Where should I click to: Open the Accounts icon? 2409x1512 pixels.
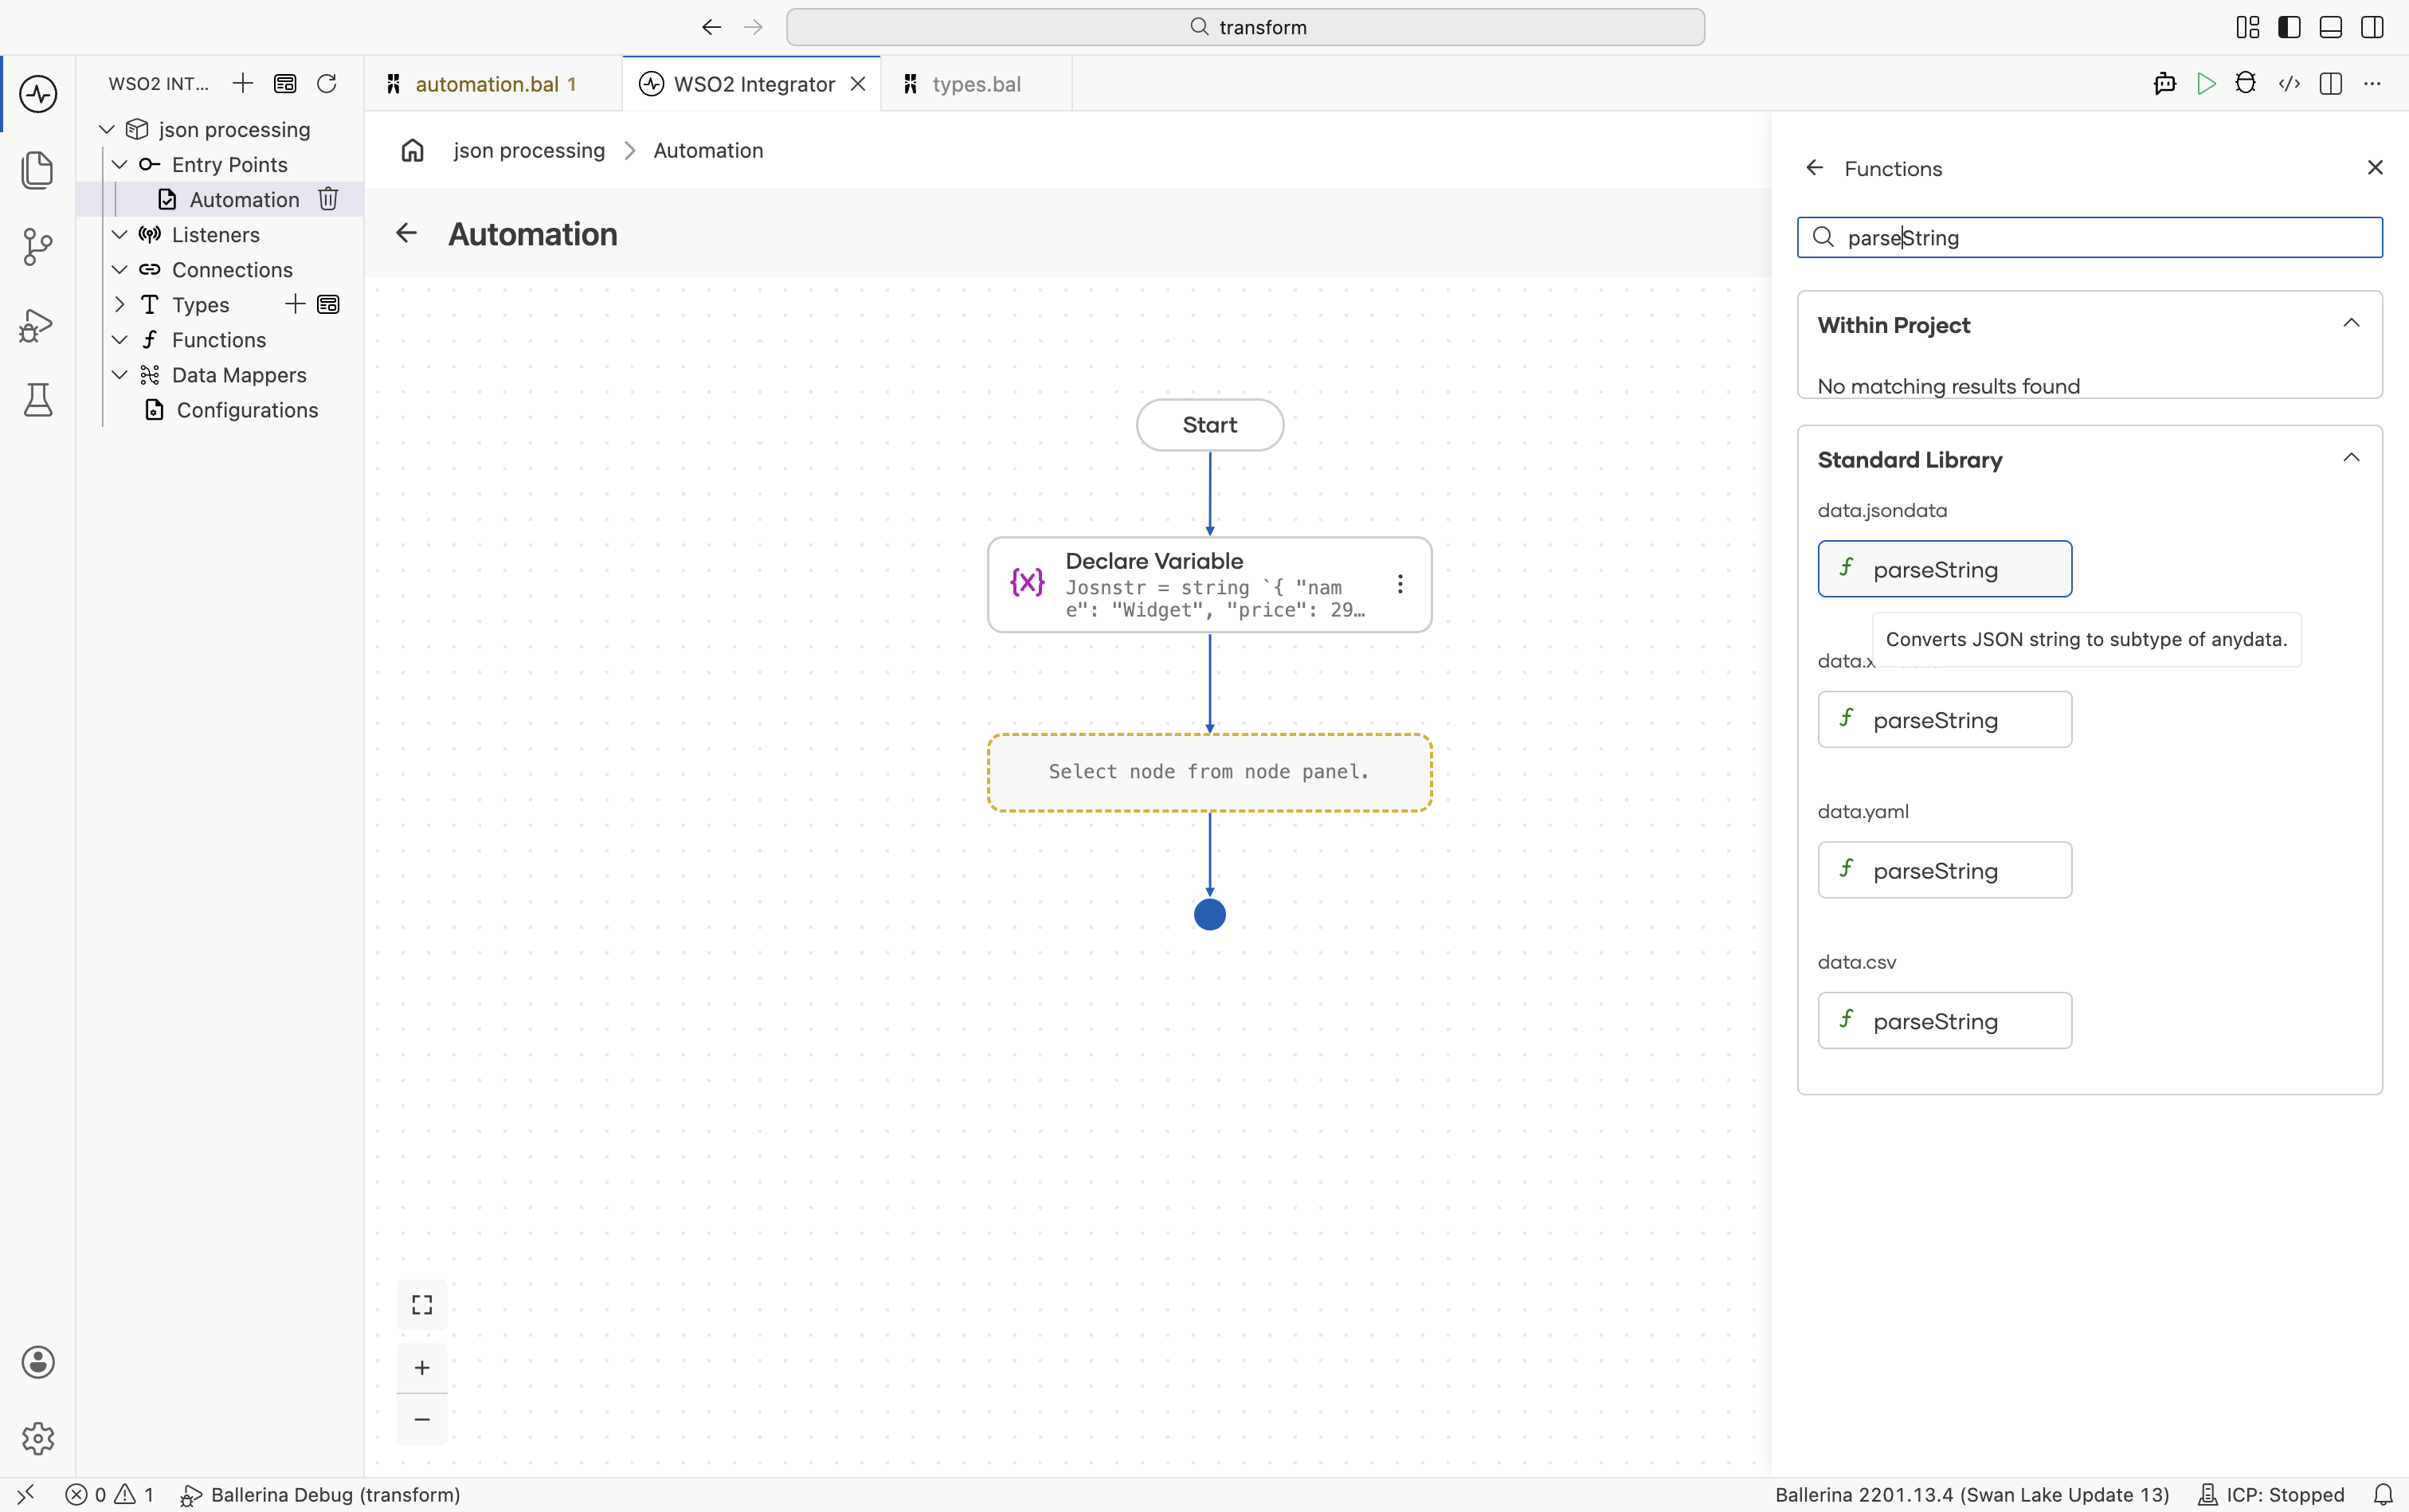pyautogui.click(x=38, y=1362)
